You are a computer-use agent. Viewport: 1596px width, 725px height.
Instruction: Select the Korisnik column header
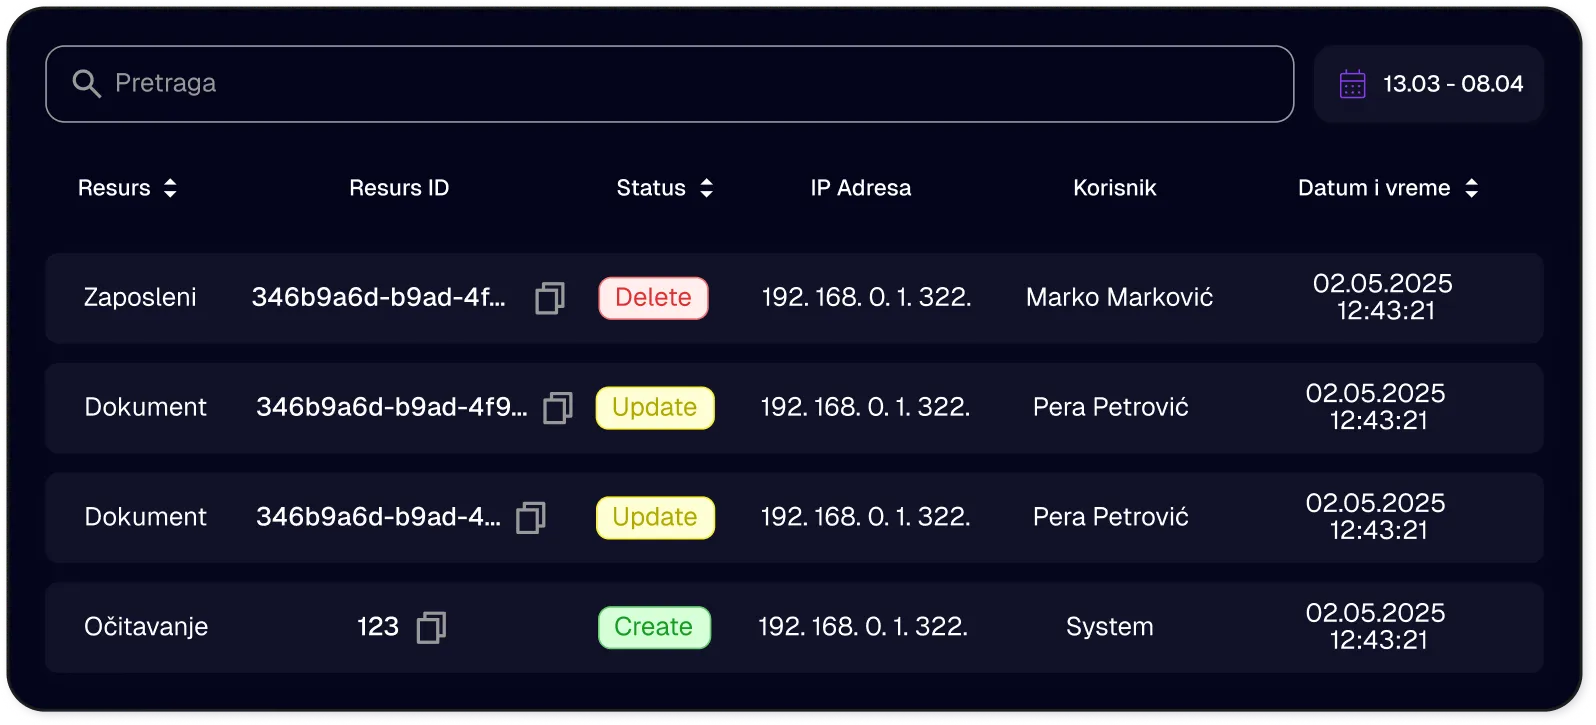tap(1114, 188)
